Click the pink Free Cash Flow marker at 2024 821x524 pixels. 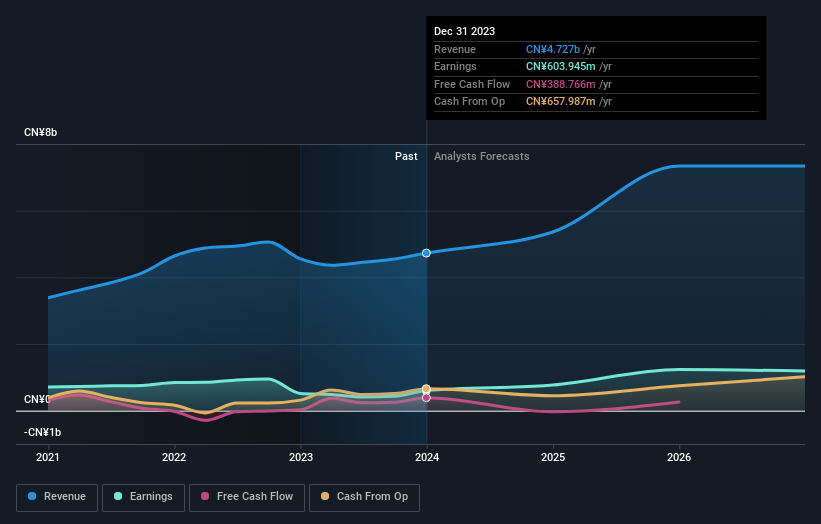427,398
